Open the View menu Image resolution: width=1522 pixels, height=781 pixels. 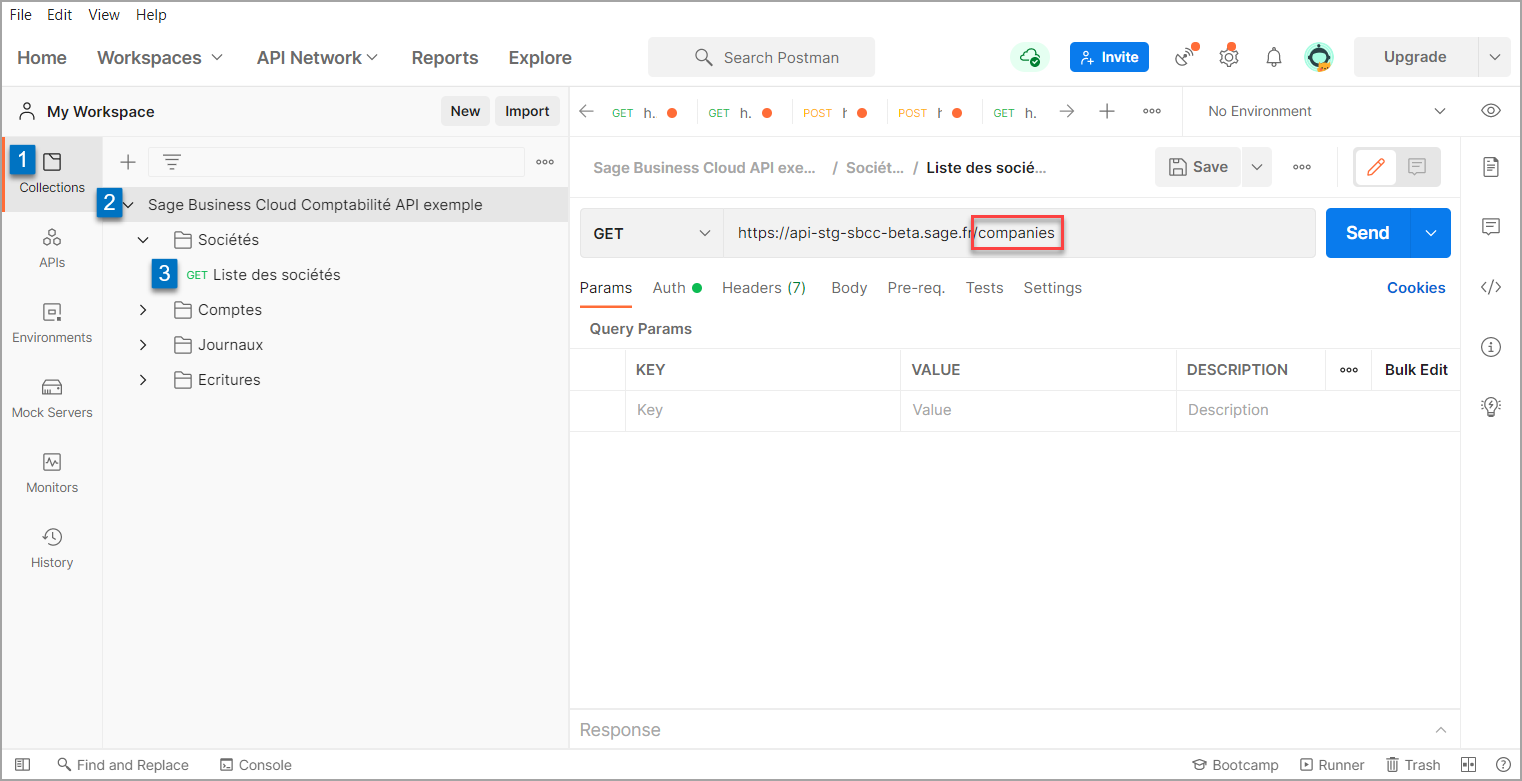pos(104,15)
